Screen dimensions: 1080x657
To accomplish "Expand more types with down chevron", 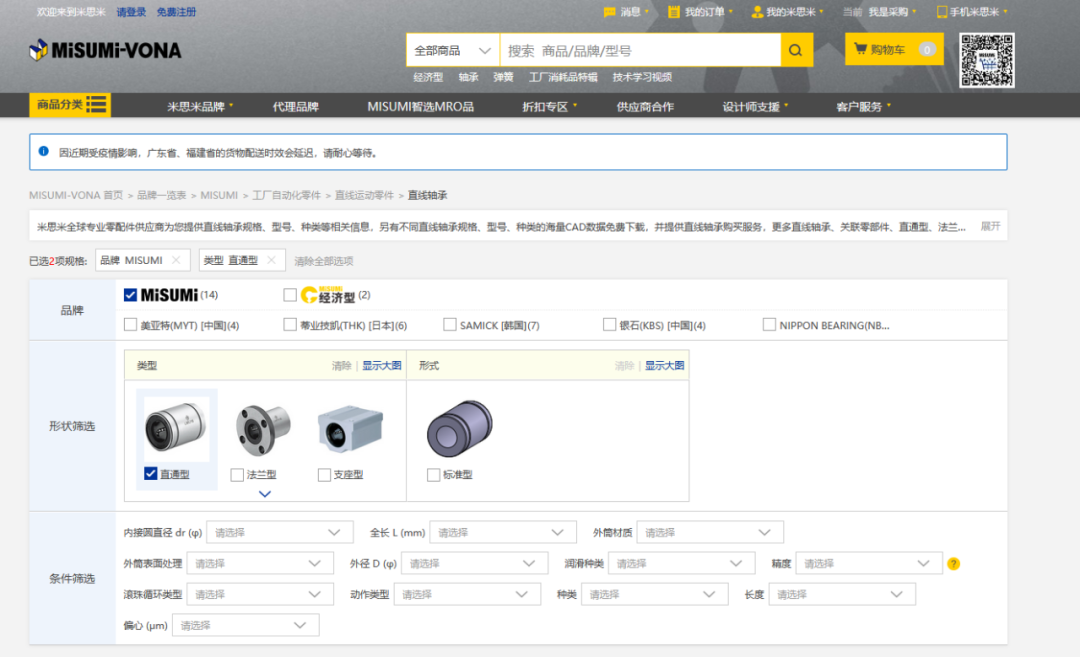I will [264, 494].
